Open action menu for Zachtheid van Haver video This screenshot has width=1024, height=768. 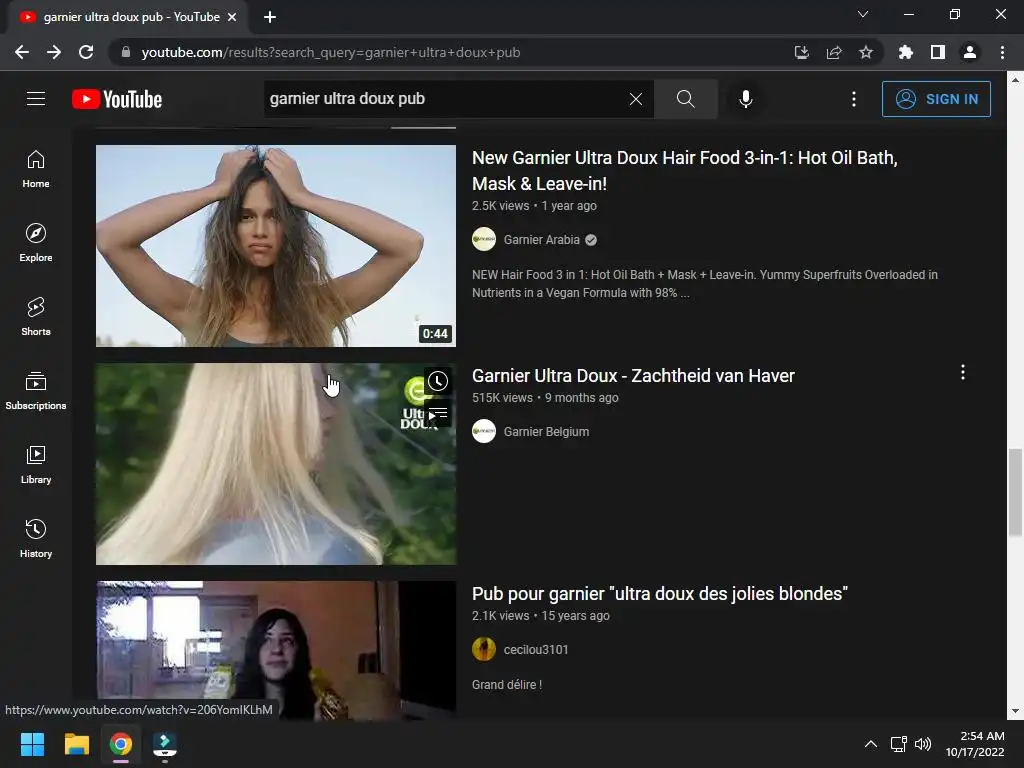(963, 372)
